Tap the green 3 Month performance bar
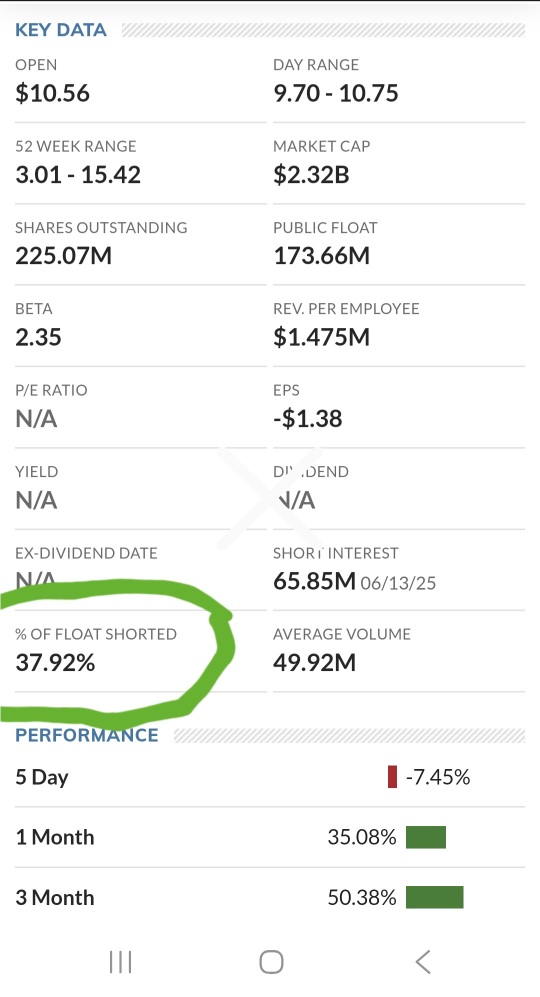Image resolution: width=540 pixels, height=997 pixels. [x=434, y=897]
